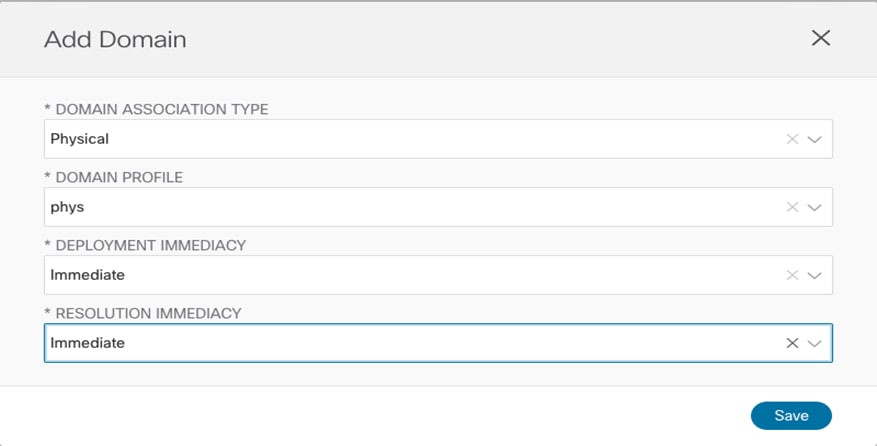Select the Deployment Immediacy Immediate field
877x446 pixels.
pos(438,275)
